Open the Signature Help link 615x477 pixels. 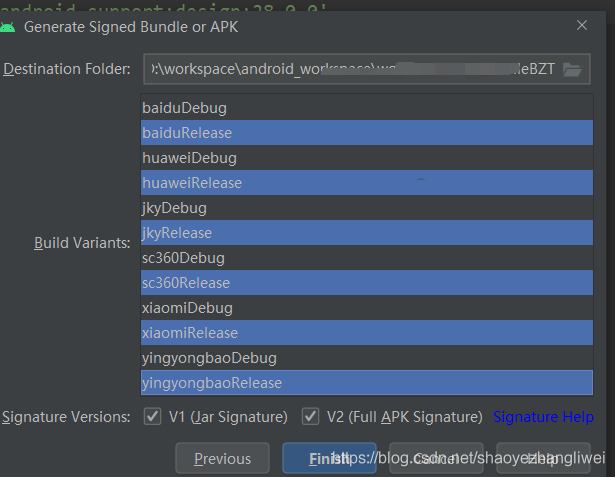click(543, 417)
